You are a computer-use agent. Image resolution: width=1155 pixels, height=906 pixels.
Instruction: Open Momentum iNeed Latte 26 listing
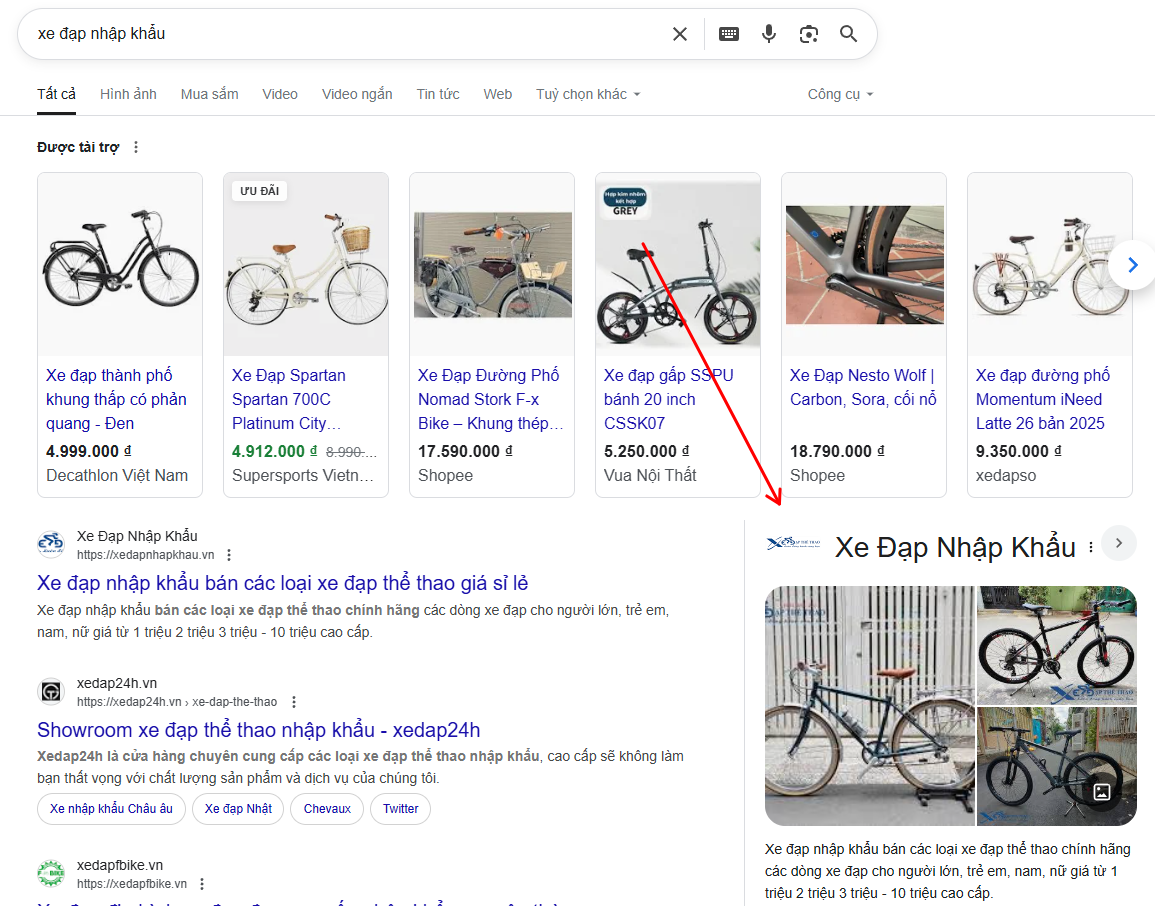(x=1043, y=399)
